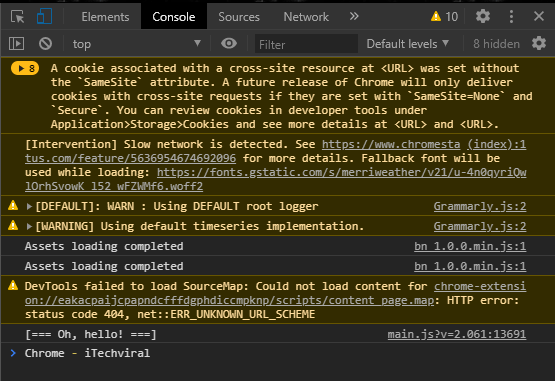The width and height of the screenshot is (555, 381).
Task: Select the '[=== Oh, hello! ===]' log text
Action: 91,334
